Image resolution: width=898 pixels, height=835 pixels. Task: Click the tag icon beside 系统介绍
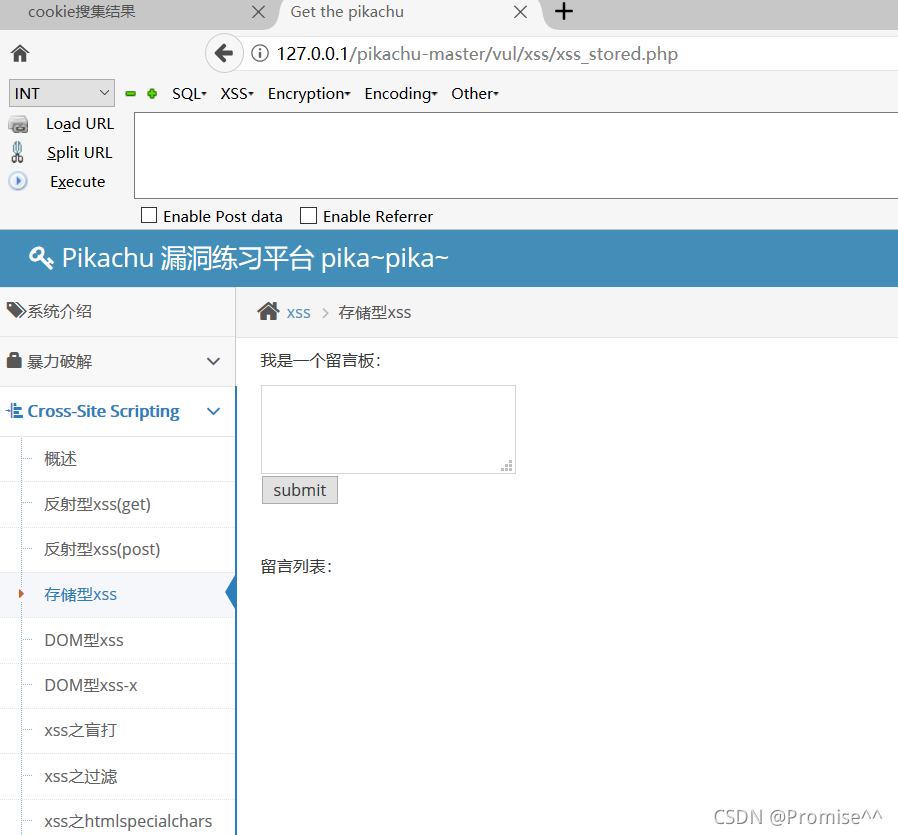(x=16, y=310)
